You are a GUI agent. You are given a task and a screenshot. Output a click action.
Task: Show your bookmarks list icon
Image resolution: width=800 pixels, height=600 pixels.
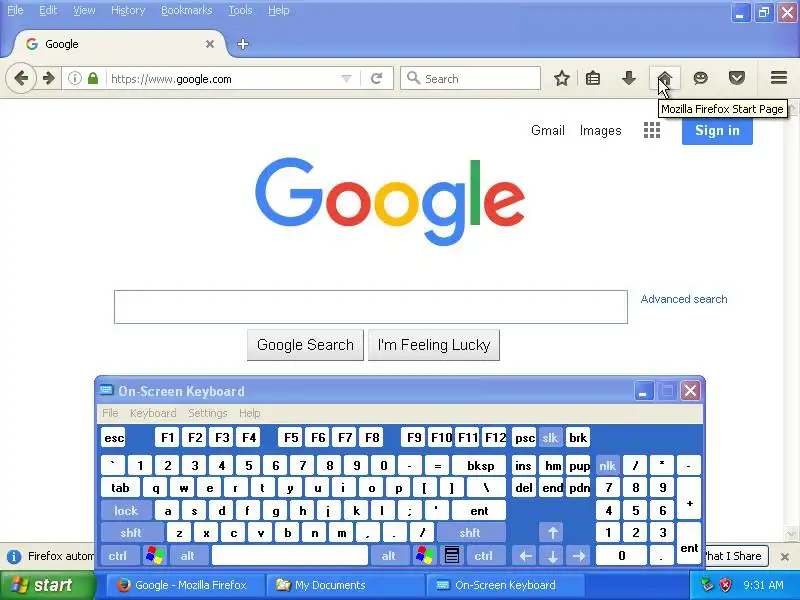click(x=593, y=79)
